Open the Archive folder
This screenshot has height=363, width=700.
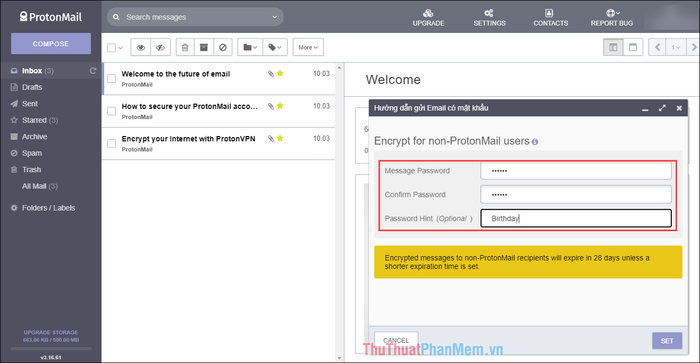(x=34, y=137)
